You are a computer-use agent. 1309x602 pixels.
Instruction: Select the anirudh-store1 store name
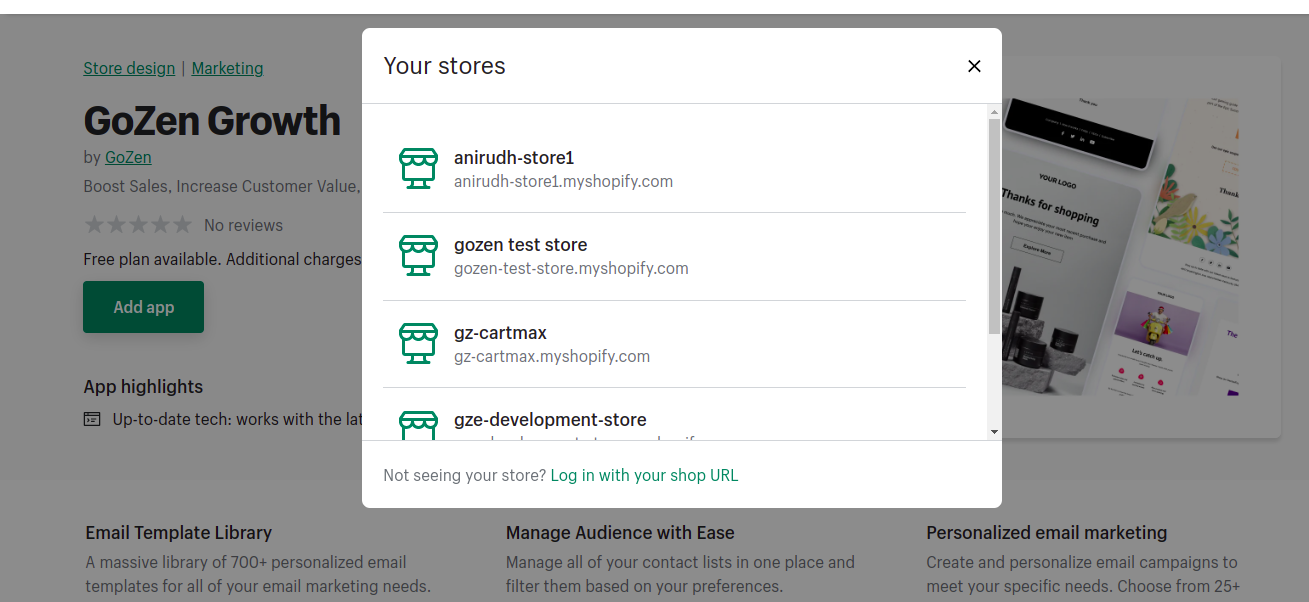click(514, 158)
